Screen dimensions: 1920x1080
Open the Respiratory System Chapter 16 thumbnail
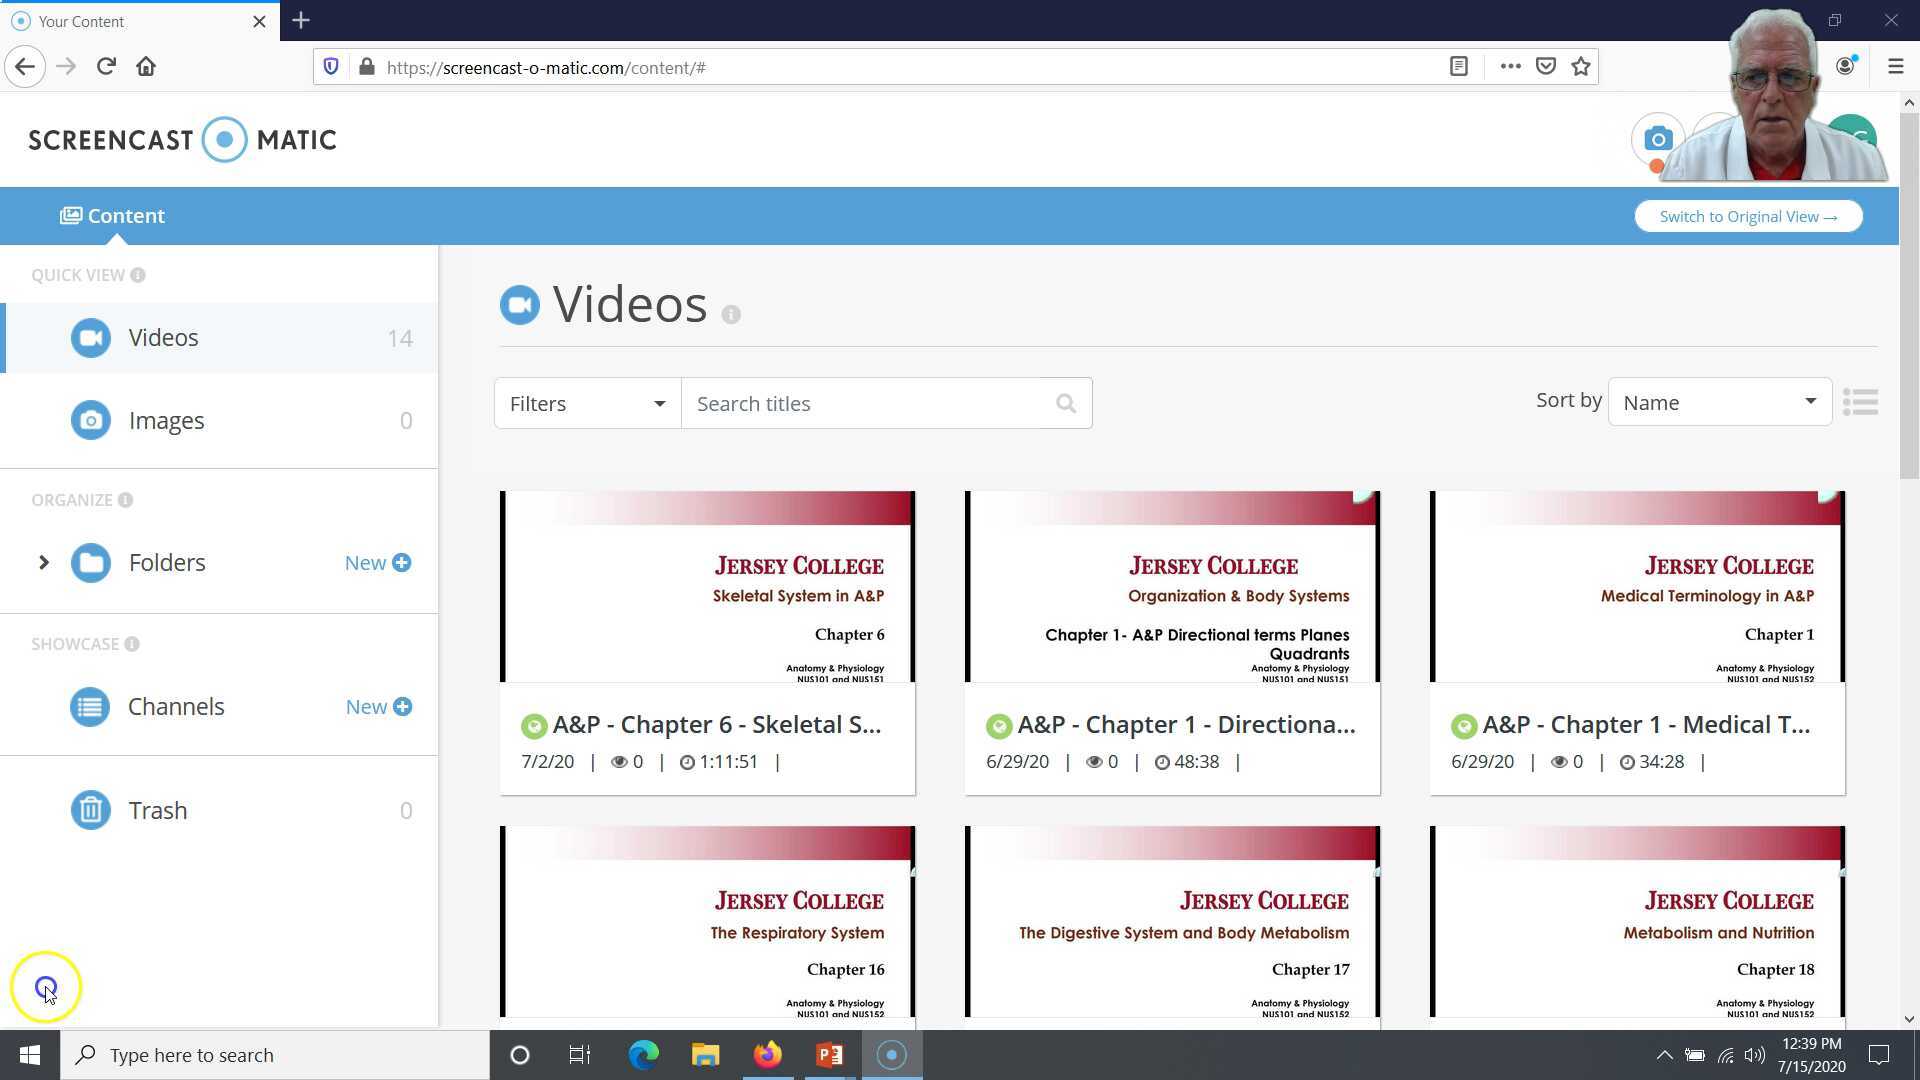[707, 921]
